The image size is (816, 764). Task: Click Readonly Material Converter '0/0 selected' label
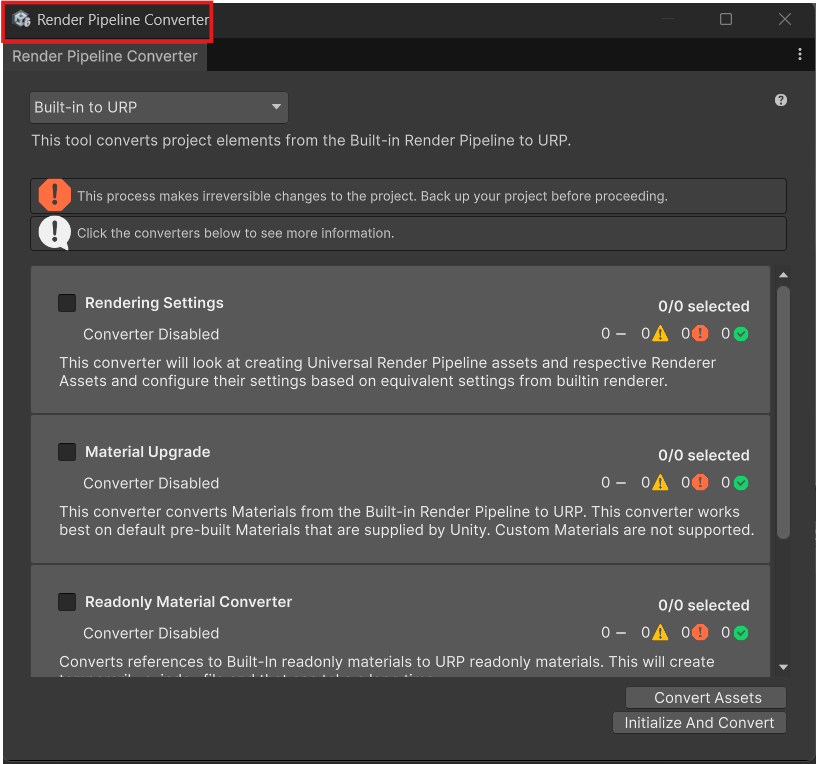point(704,605)
